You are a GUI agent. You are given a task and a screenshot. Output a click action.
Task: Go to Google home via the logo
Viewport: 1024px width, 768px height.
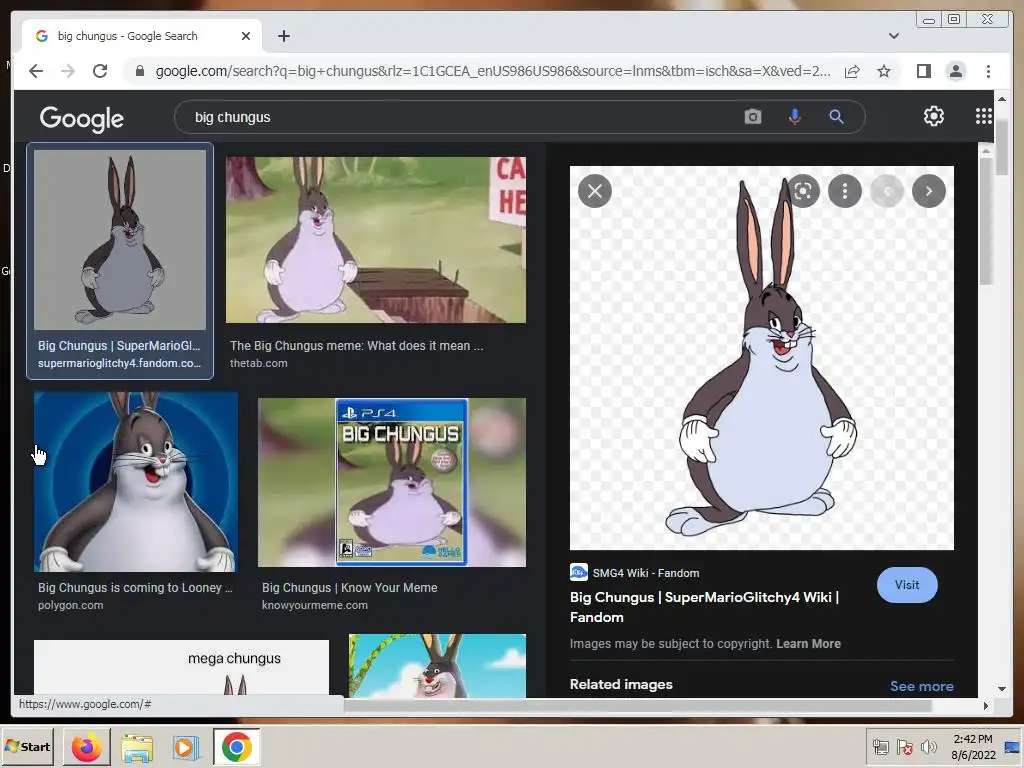[82, 119]
